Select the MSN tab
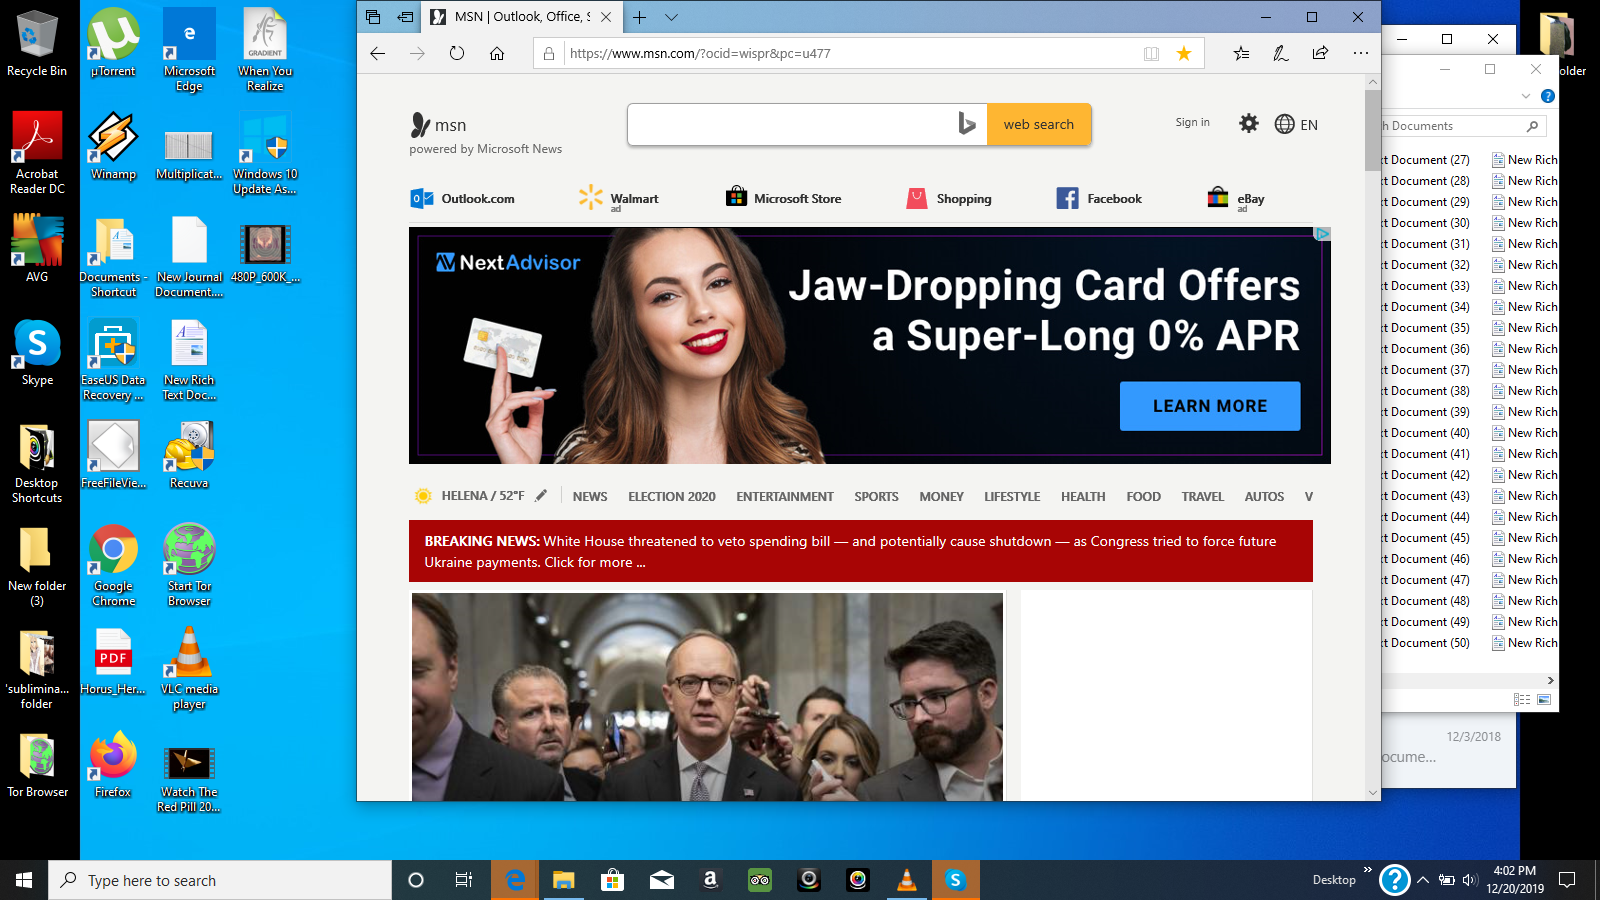1600x900 pixels. [x=520, y=17]
